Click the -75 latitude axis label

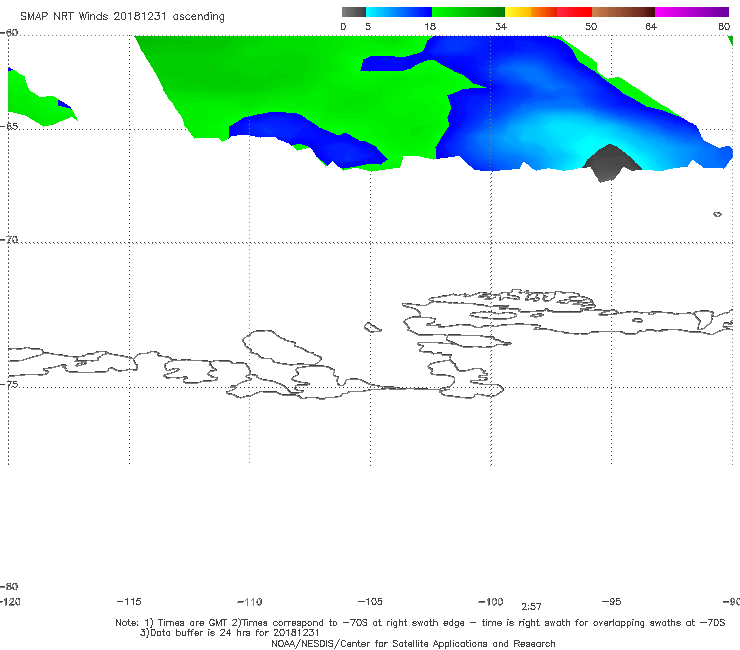(x=9, y=385)
